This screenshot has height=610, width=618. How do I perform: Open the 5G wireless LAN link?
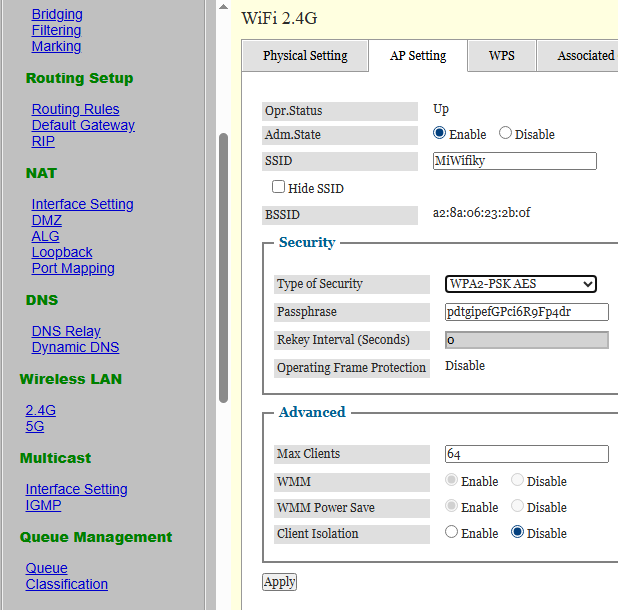(x=35, y=426)
